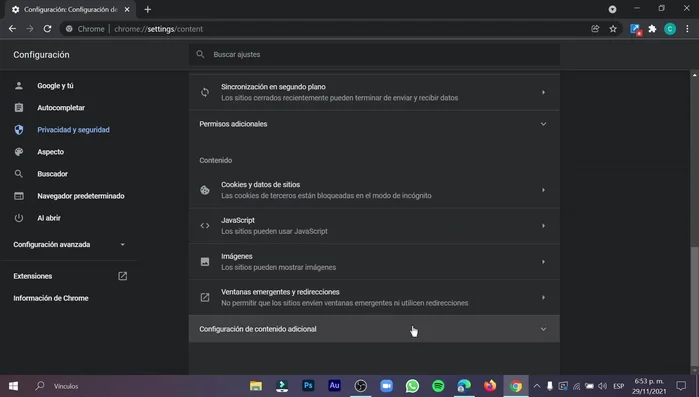Open Aspecto settings section
The width and height of the screenshot is (699, 397).
click(x=50, y=152)
